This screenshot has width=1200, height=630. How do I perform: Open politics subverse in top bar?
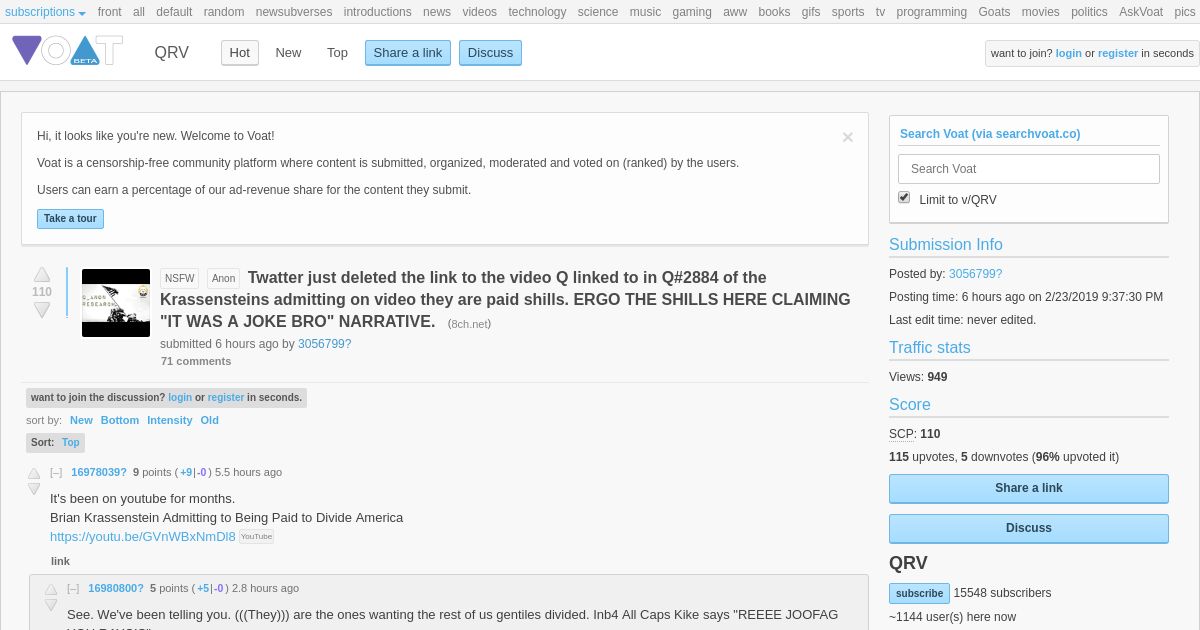coord(1089,12)
